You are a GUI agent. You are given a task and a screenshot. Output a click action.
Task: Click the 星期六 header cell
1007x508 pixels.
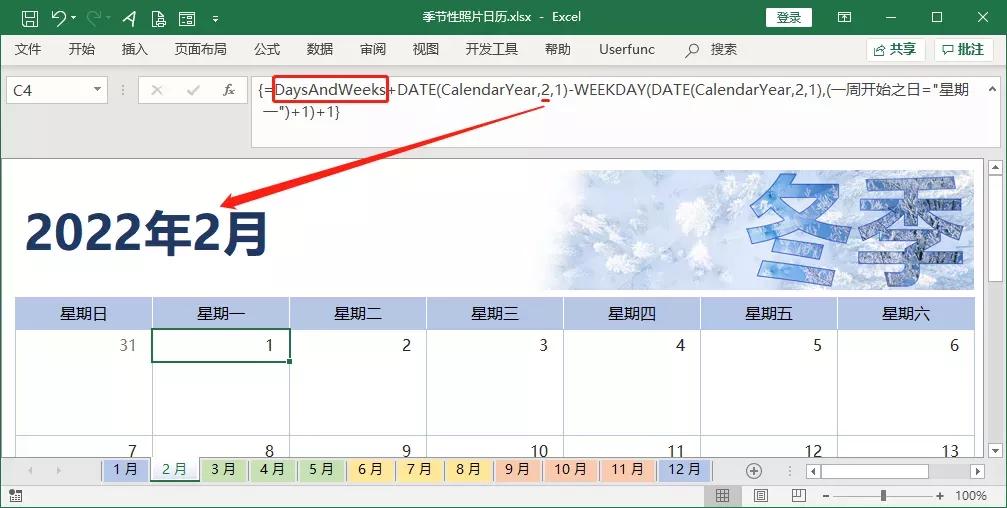coord(906,313)
